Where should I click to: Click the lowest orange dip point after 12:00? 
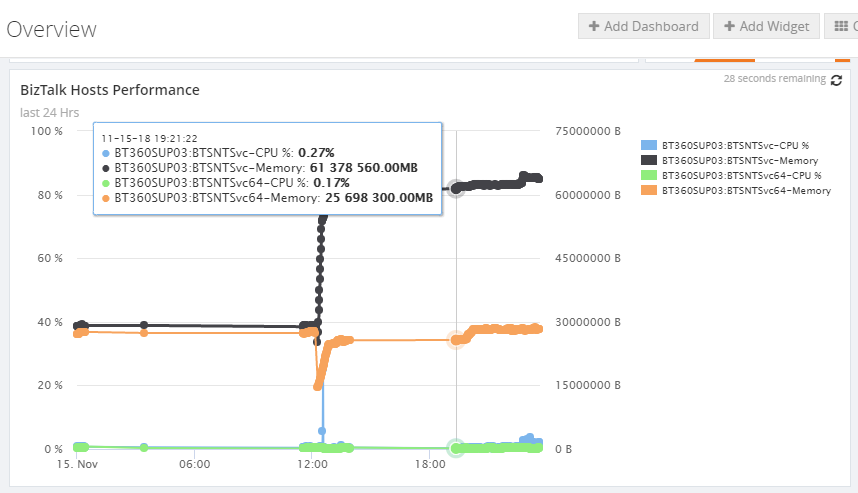point(318,386)
